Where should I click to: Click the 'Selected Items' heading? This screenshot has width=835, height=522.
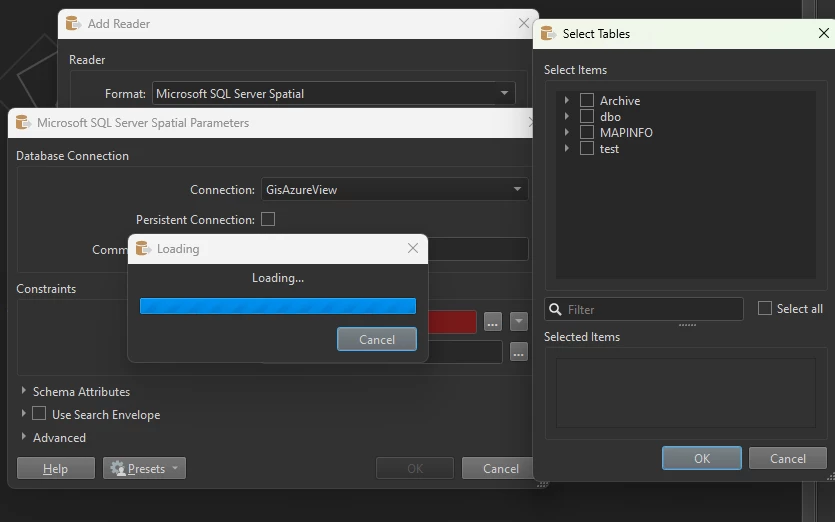[582, 337]
